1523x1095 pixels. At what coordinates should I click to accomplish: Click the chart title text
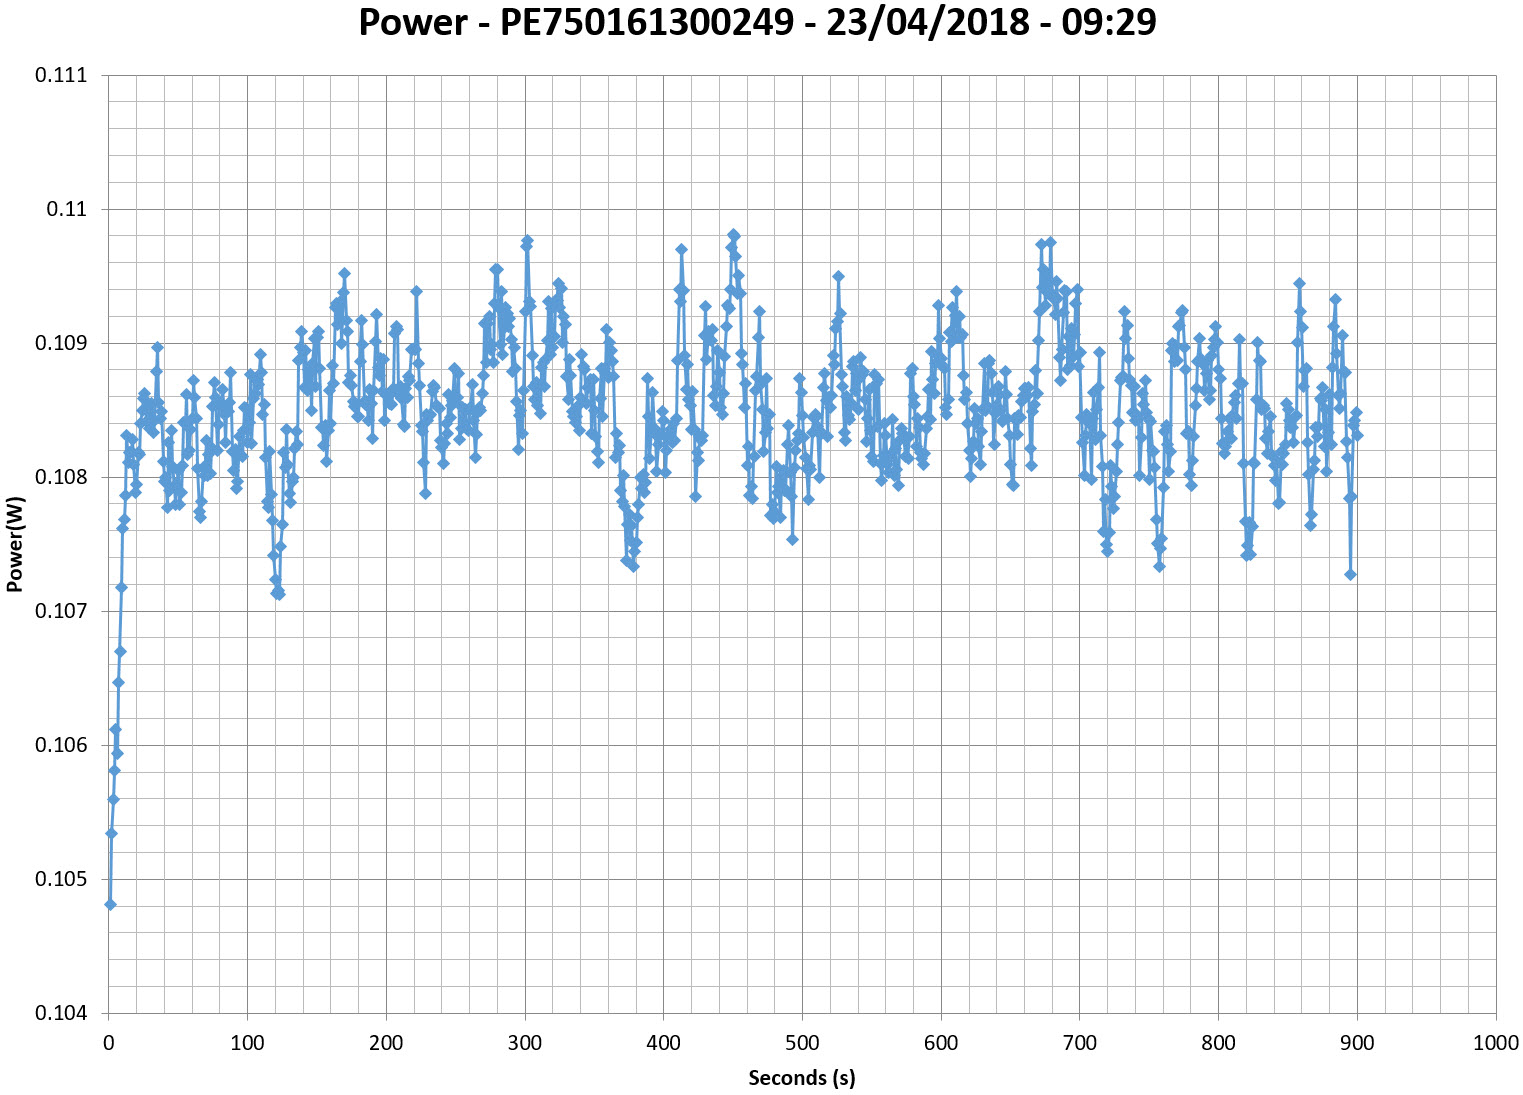(x=757, y=22)
